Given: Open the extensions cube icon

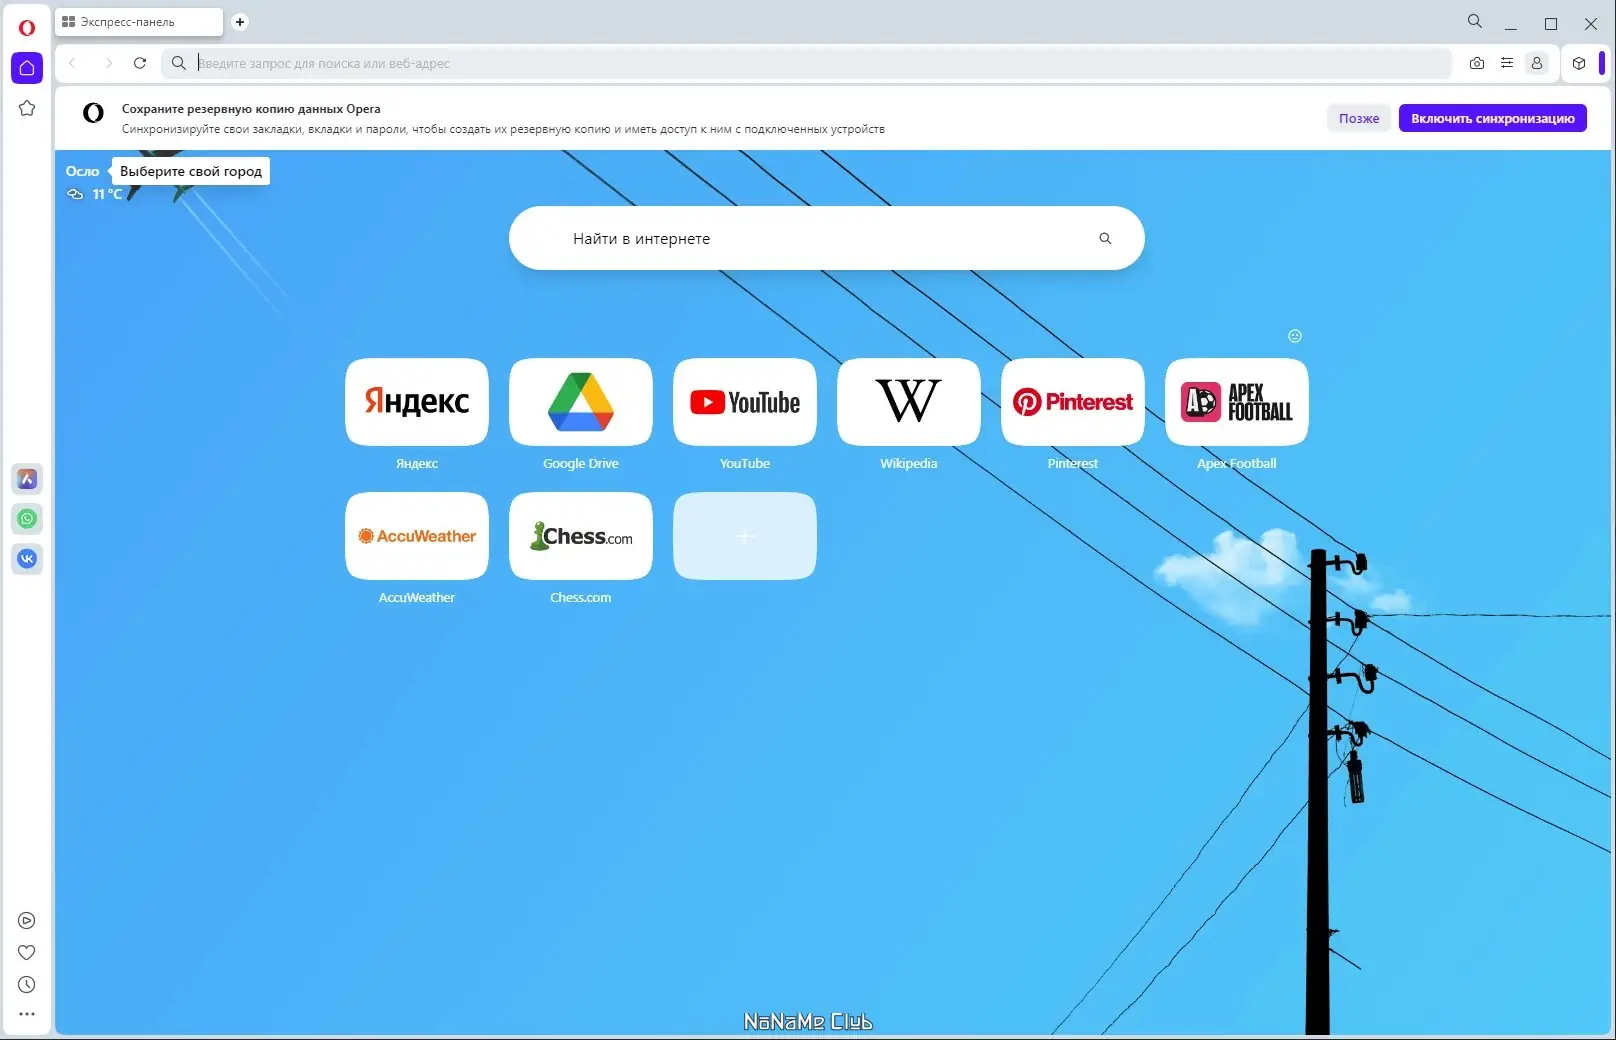Looking at the screenshot, I should click(1579, 63).
